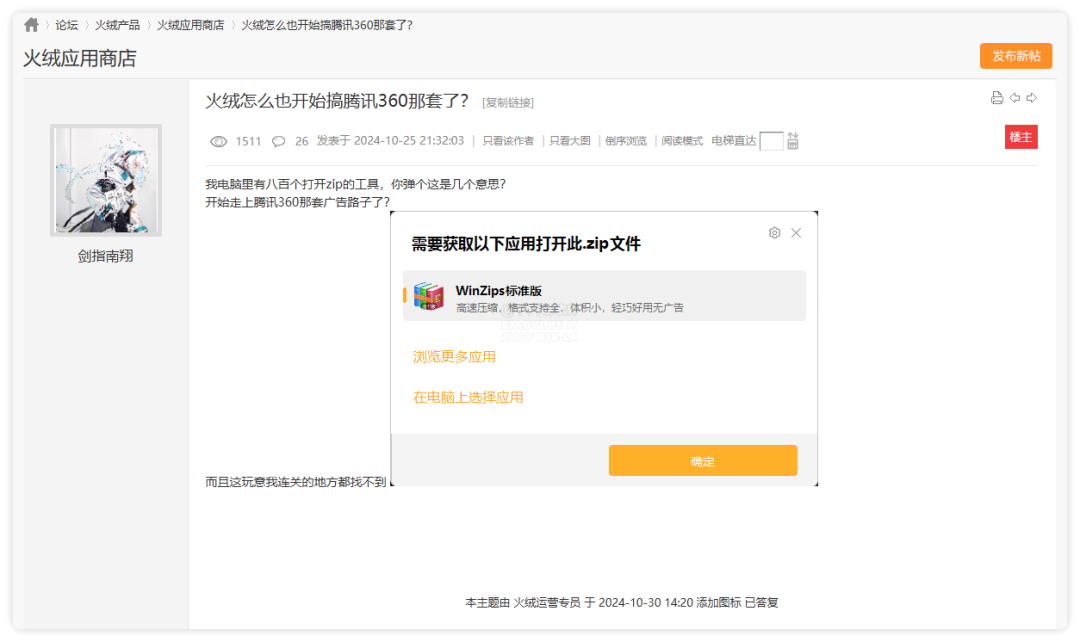Click 在电脑上选择应用 link
Screen dimensions: 1080x642
(468, 397)
